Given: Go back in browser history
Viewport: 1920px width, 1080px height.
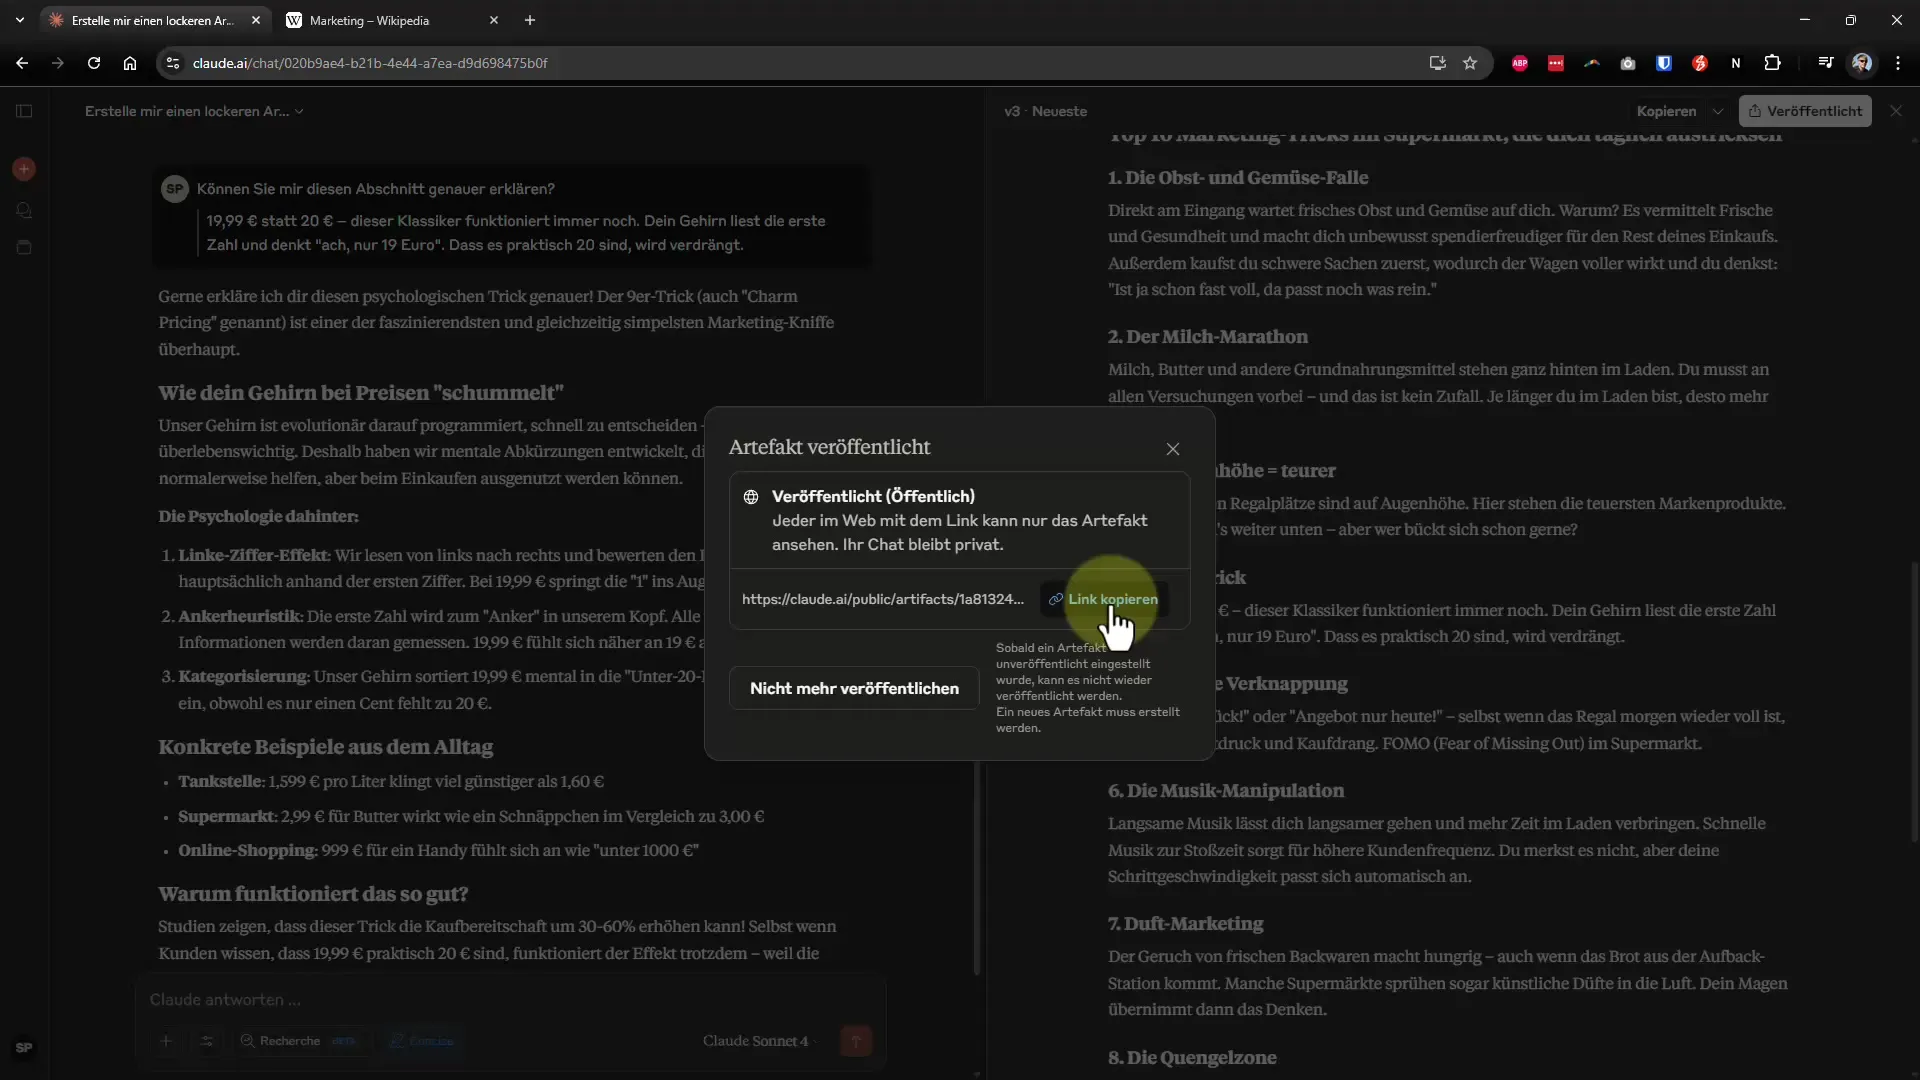Looking at the screenshot, I should [x=22, y=63].
